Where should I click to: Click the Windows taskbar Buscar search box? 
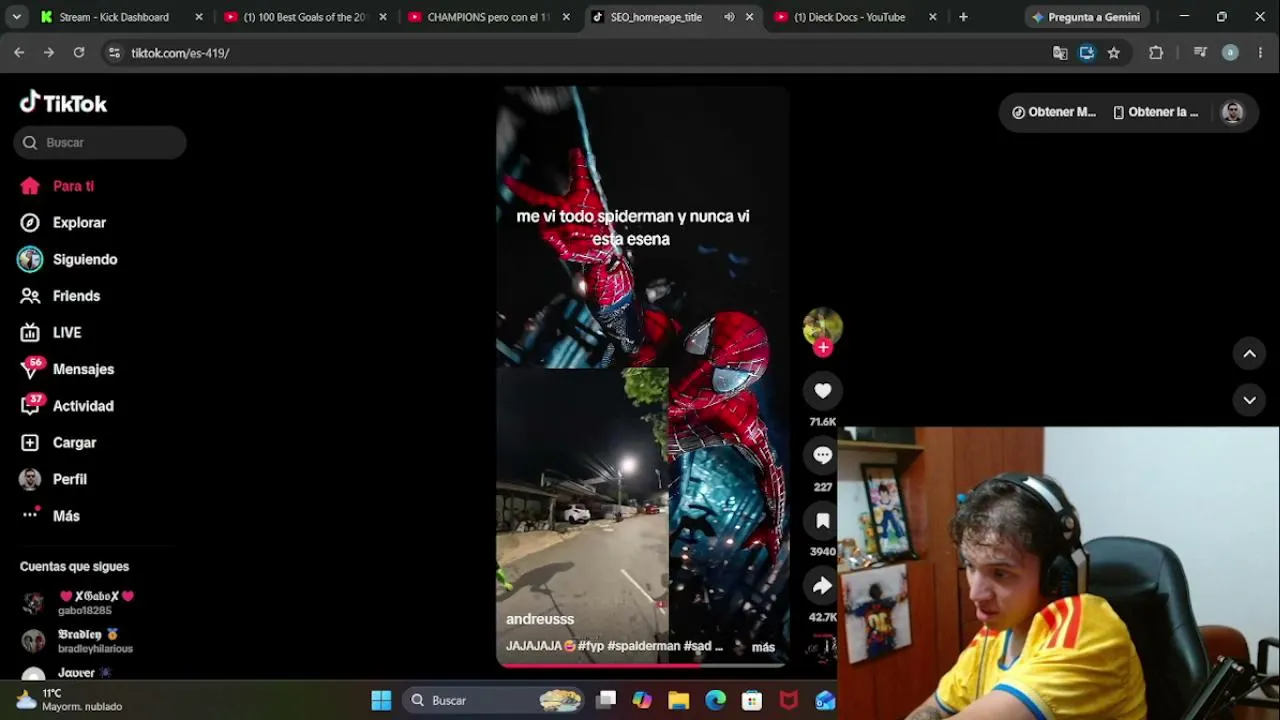[494, 700]
